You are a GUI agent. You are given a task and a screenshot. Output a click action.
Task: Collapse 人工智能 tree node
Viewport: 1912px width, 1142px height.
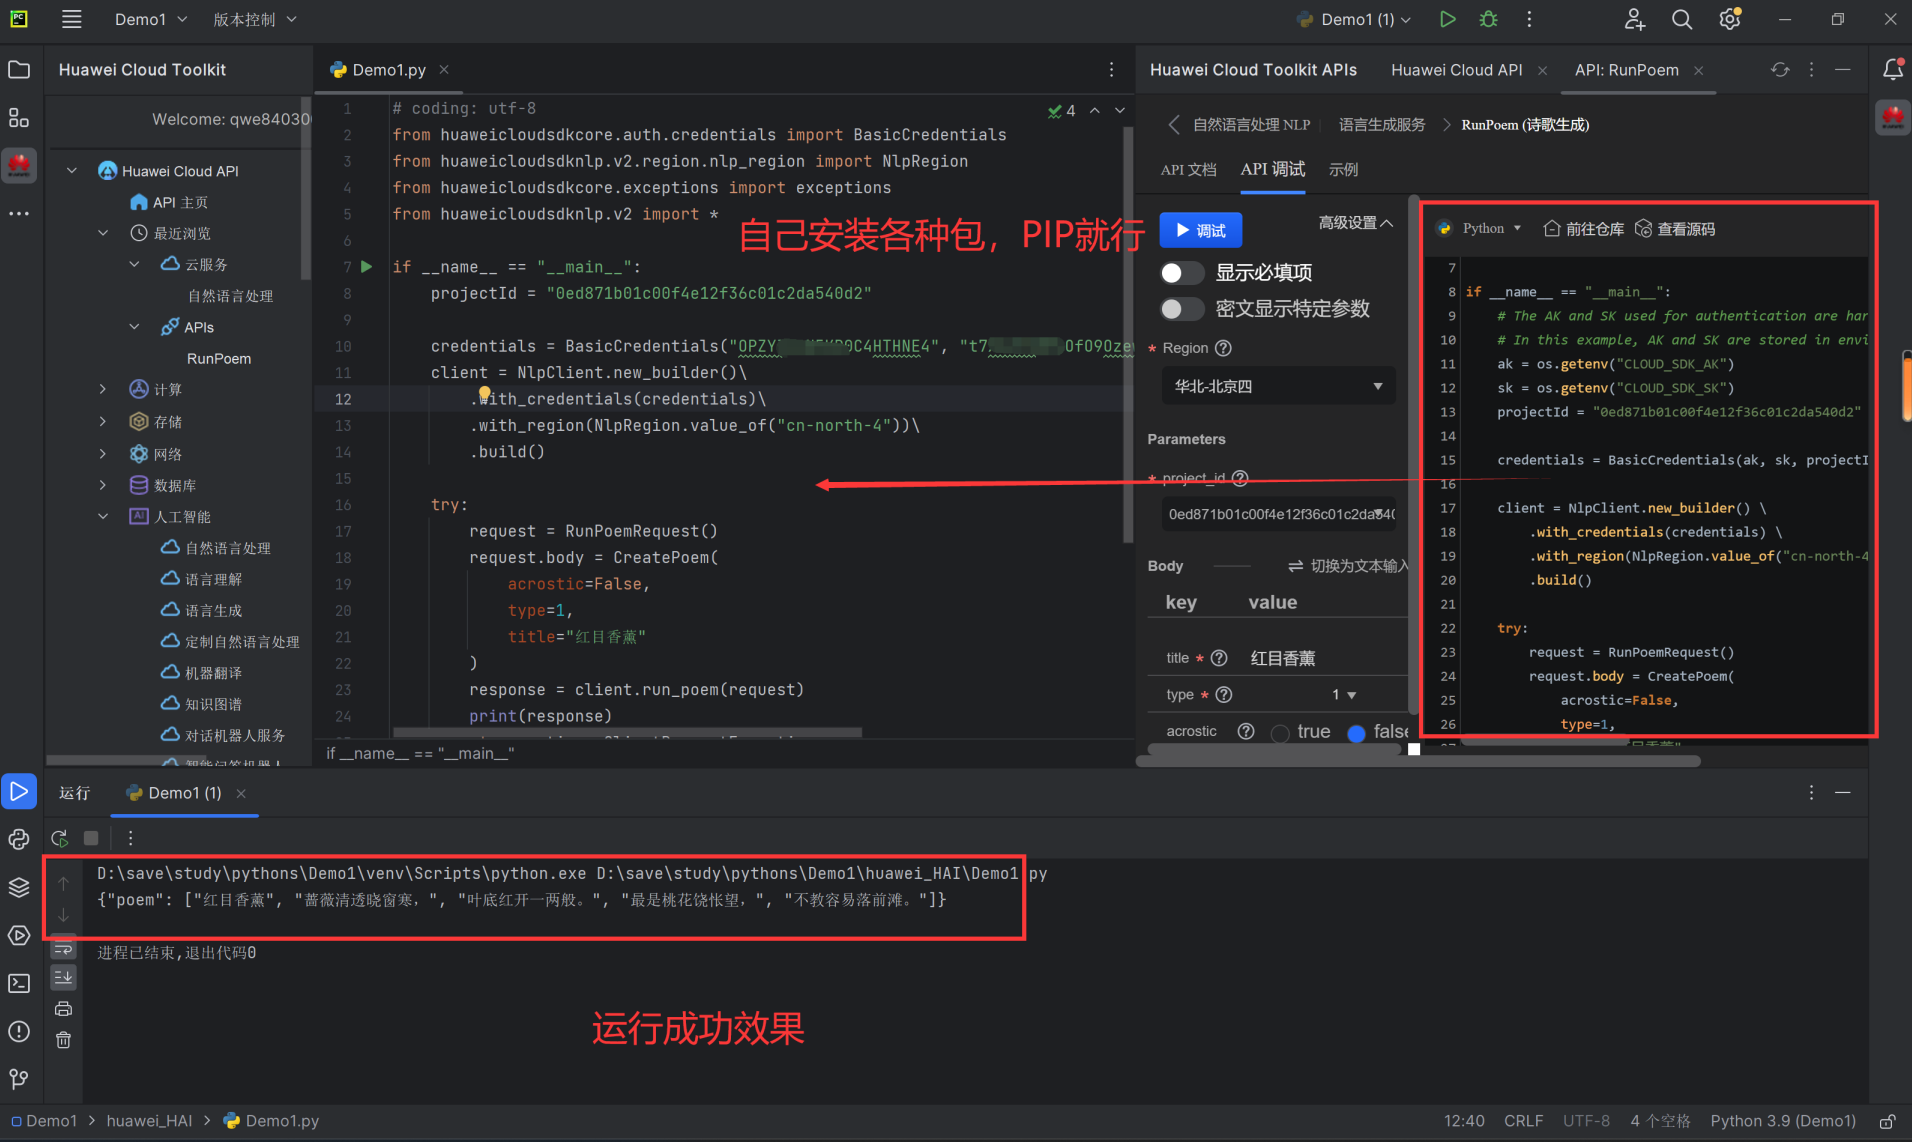pyautogui.click(x=103, y=516)
